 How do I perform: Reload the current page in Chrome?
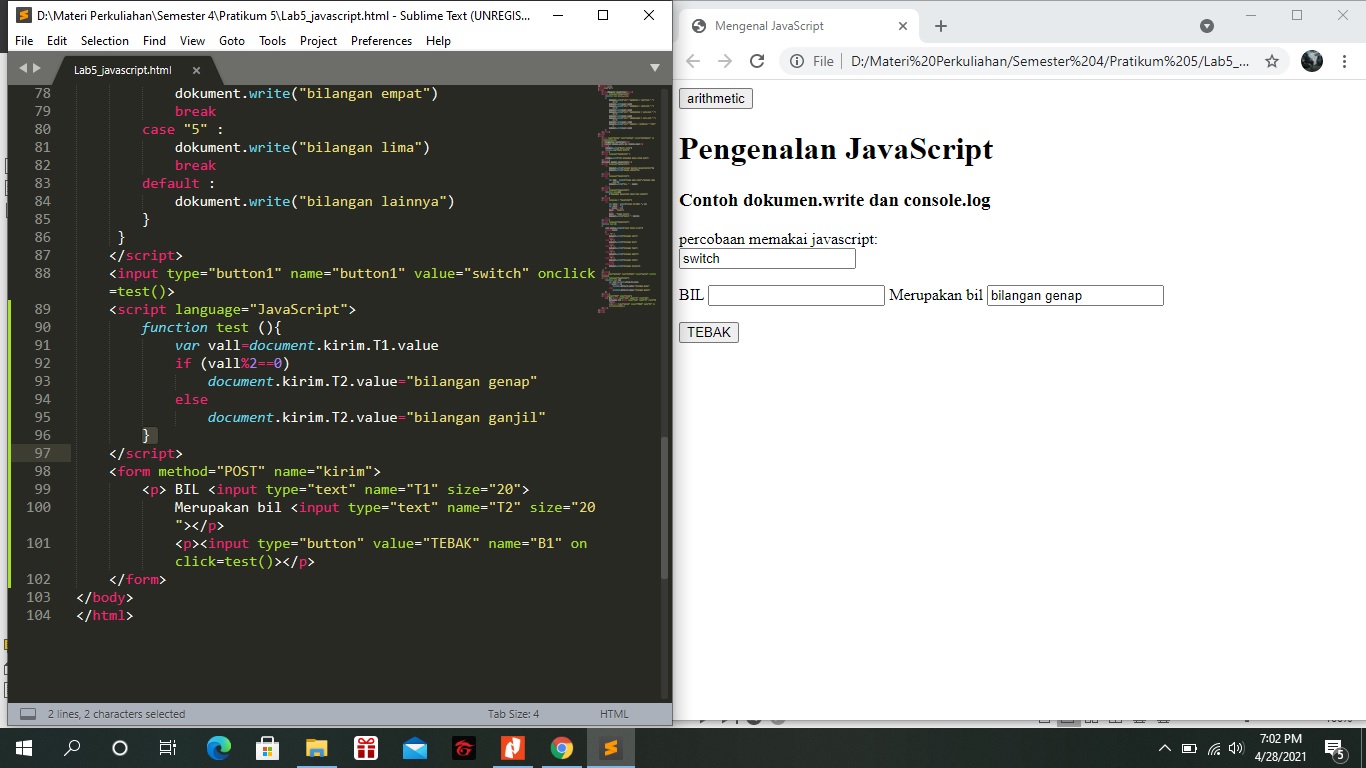pos(758,61)
